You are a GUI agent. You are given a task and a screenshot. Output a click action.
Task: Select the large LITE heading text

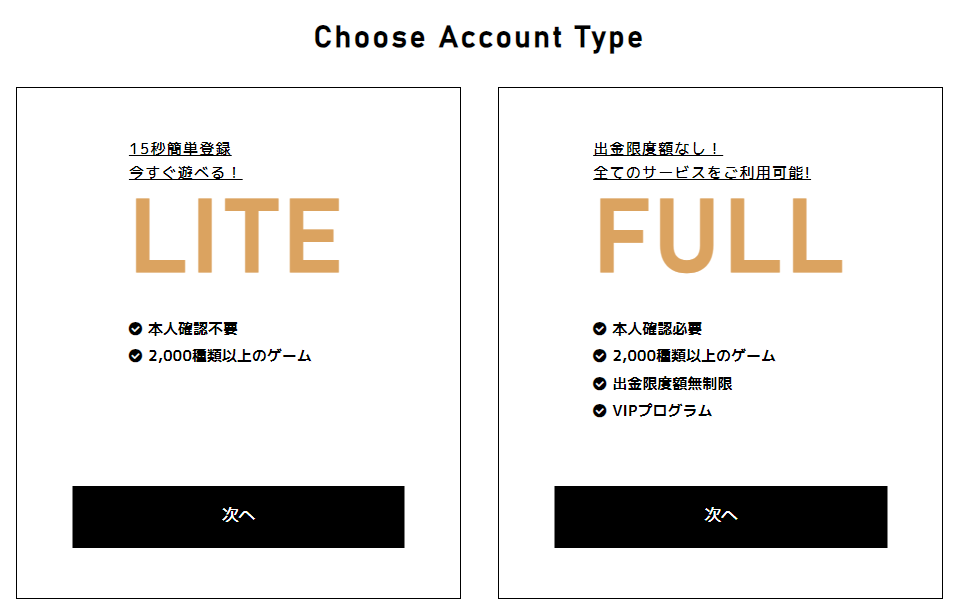tap(236, 236)
